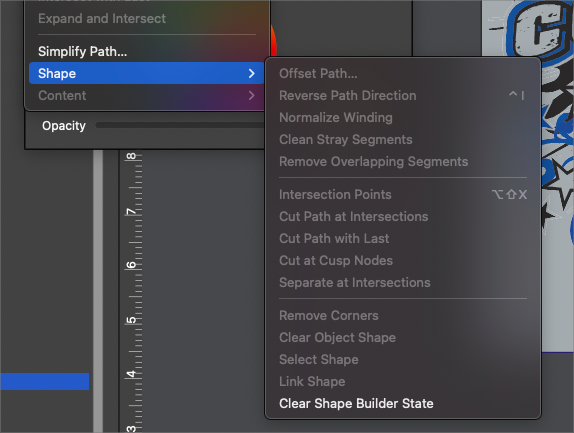Open the Shape menu item
This screenshot has height=433, width=574.
[146, 73]
